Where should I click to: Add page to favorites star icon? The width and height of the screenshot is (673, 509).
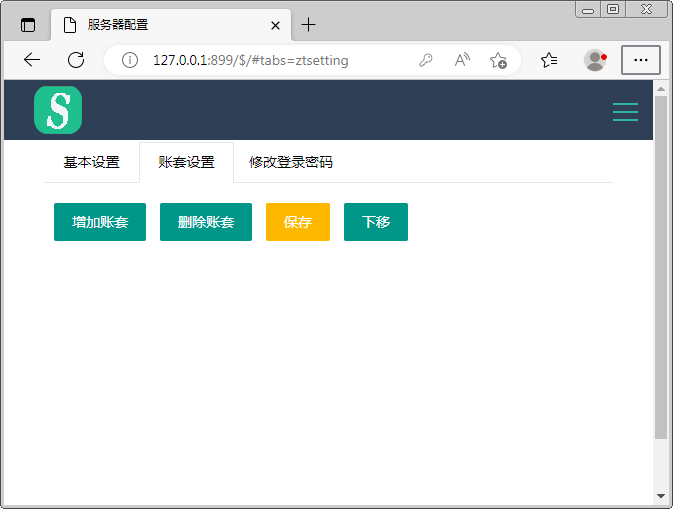tap(498, 60)
